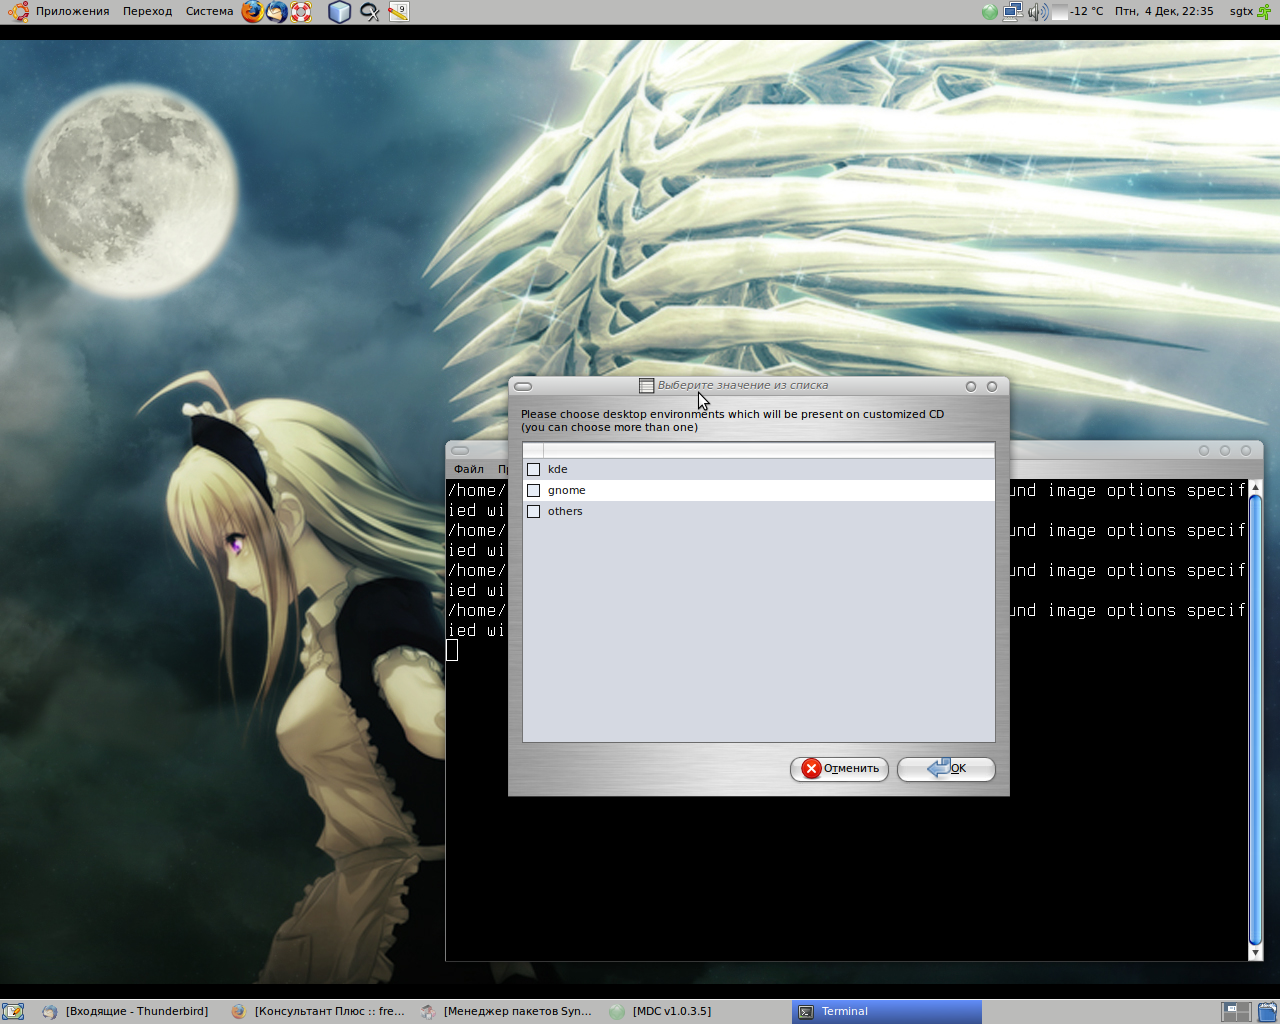The width and height of the screenshot is (1280, 1024).
Task: Open the magnifier search tool launcher
Action: coord(370,12)
